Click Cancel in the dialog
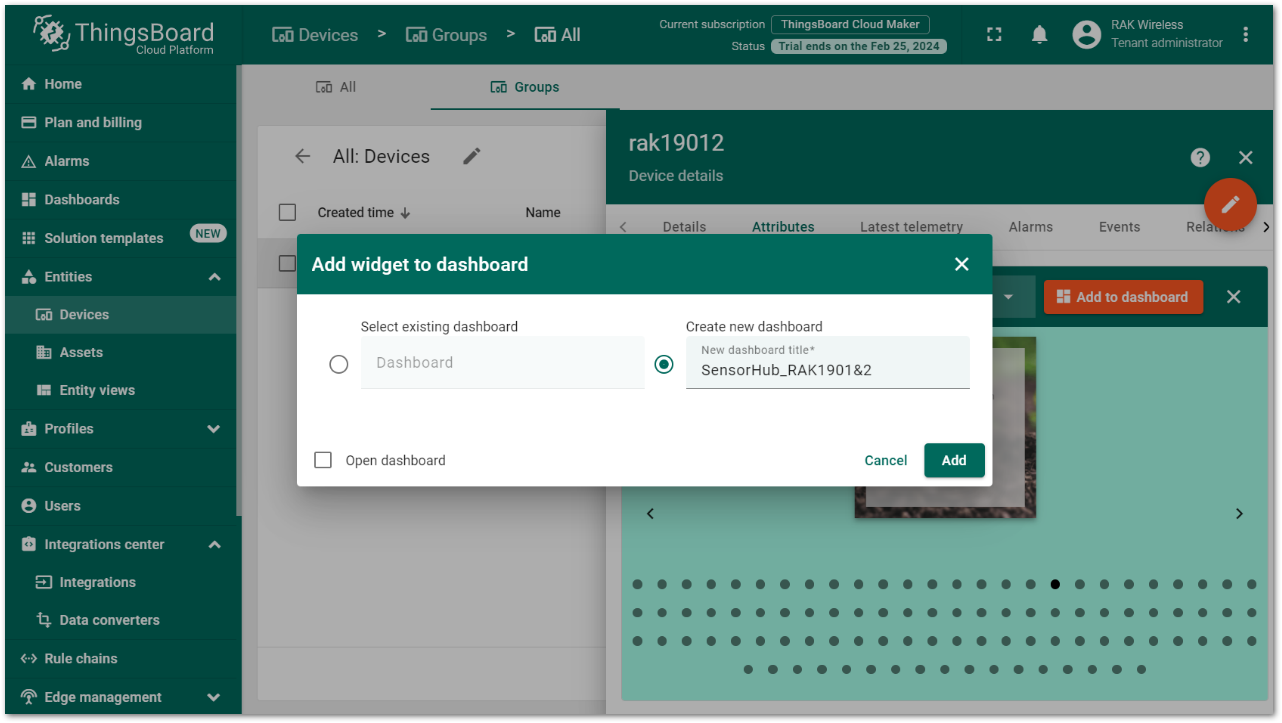 [886, 460]
